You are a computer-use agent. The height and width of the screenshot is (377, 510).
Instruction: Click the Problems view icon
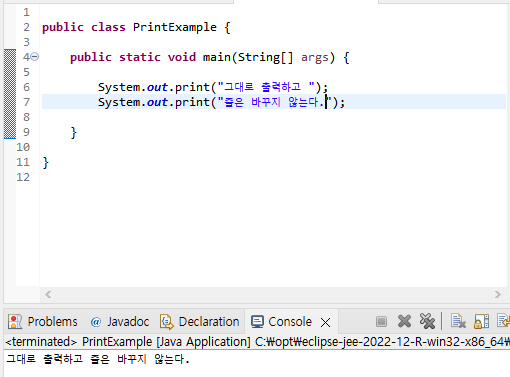point(15,322)
